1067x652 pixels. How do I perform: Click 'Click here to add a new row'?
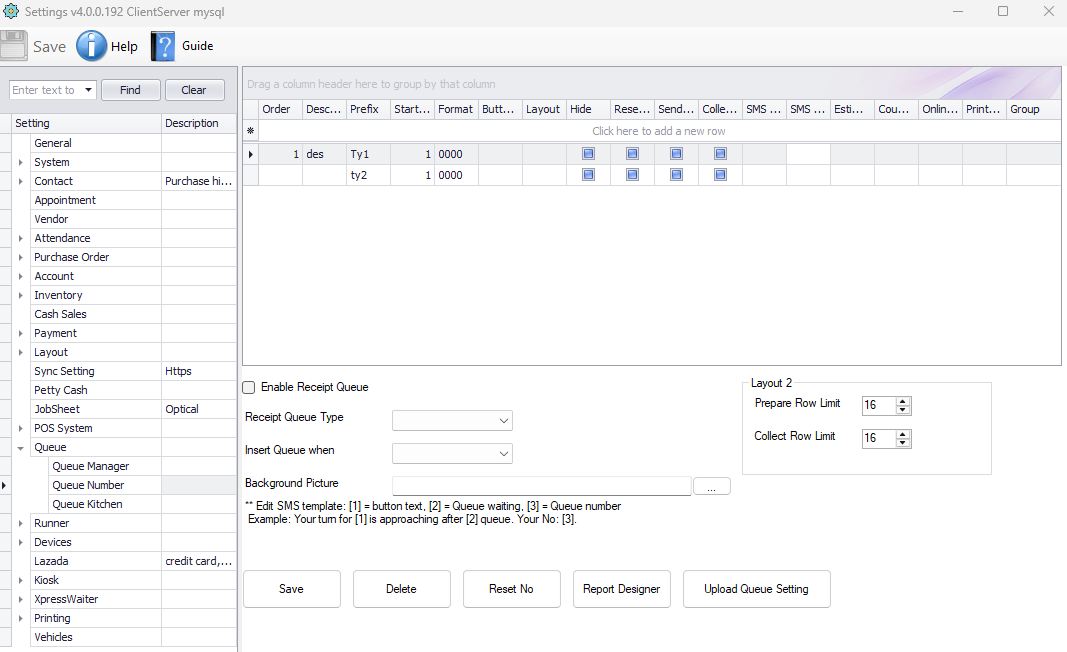click(659, 131)
